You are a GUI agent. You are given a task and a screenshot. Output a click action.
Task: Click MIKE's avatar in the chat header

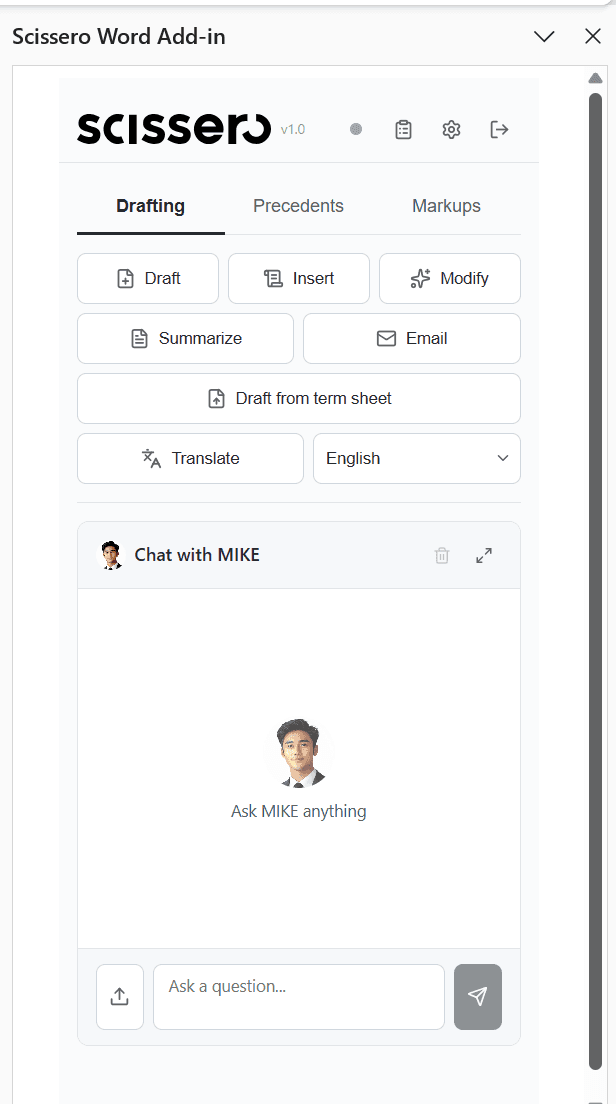coord(110,556)
